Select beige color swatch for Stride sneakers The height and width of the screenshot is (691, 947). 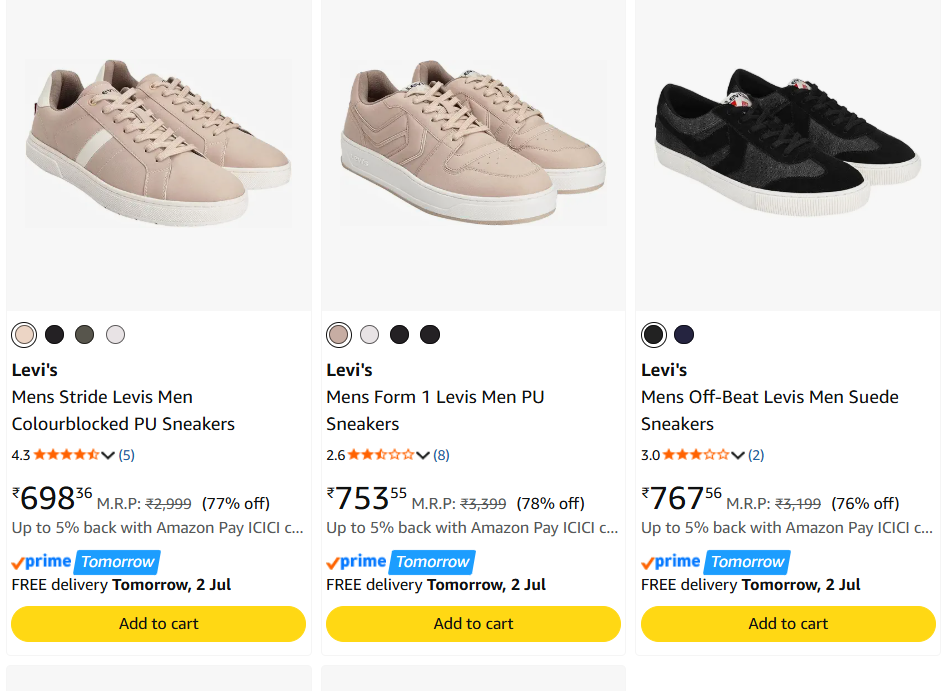[24, 335]
